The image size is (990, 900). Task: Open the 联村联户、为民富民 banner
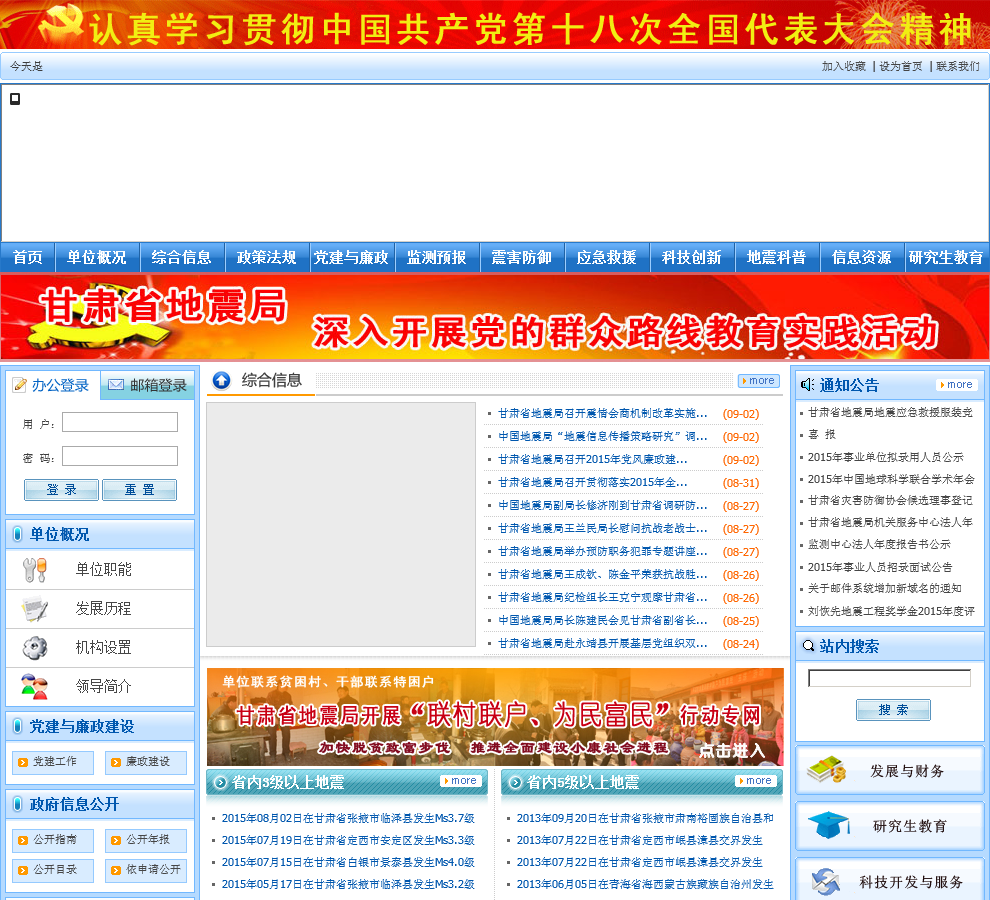pos(495,717)
